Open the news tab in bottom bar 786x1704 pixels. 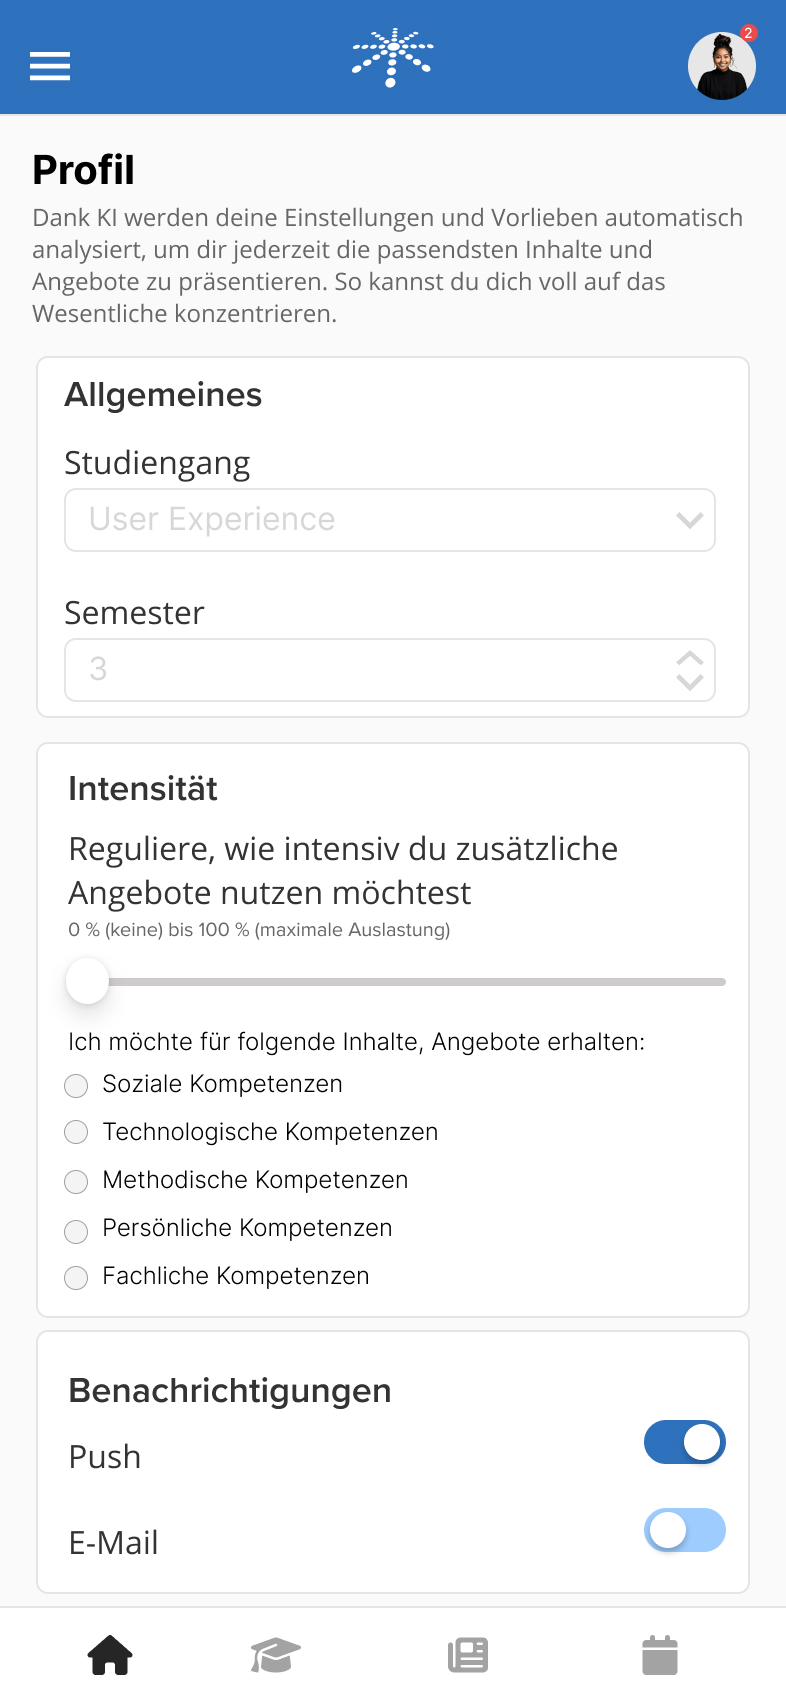pos(468,1655)
